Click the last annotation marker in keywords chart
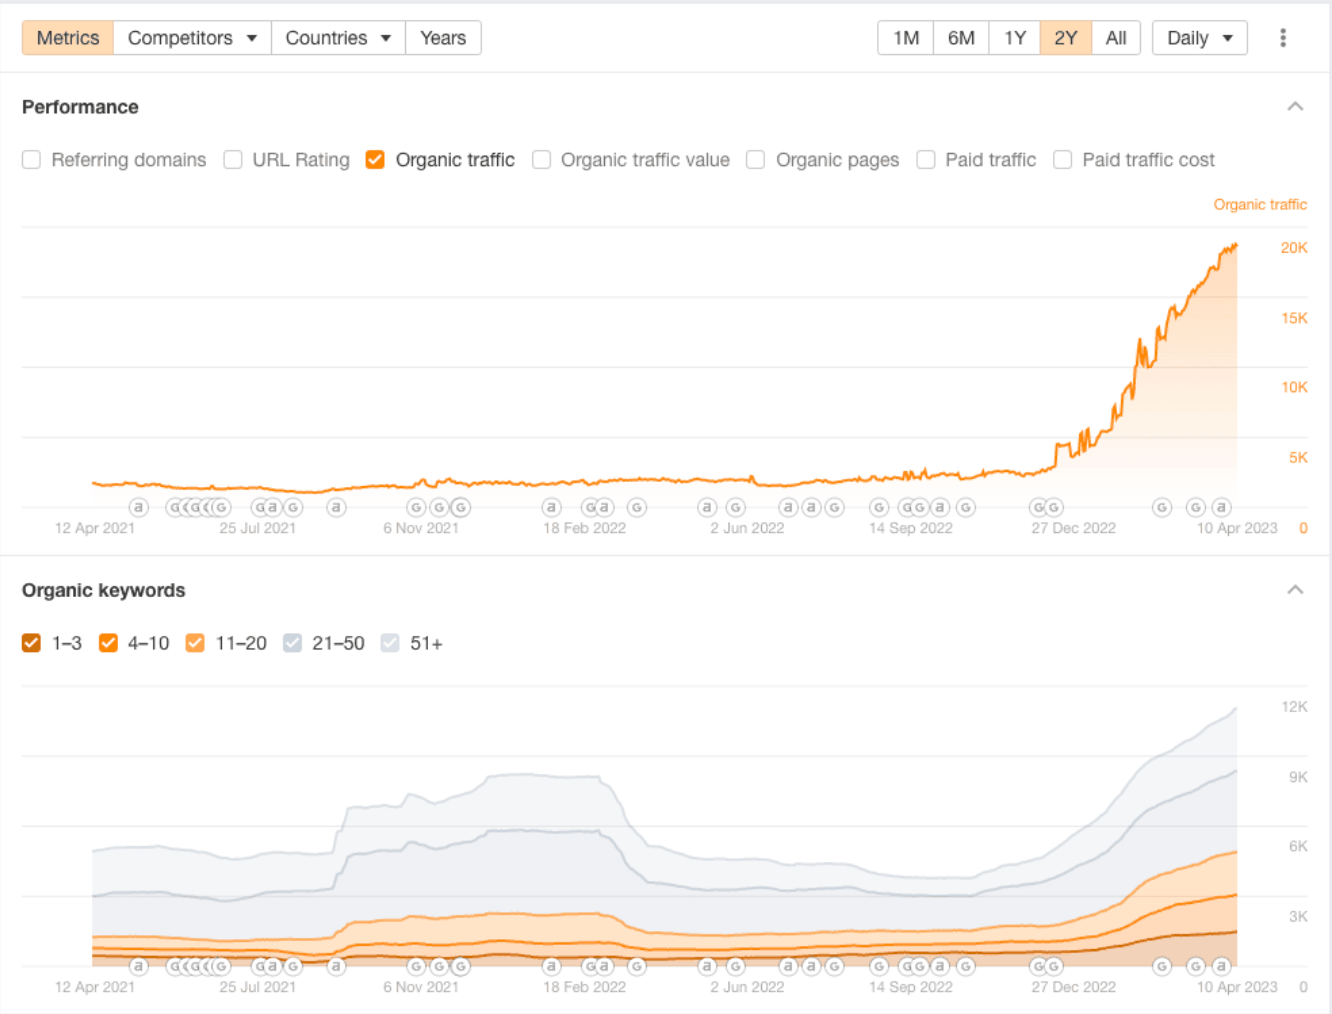This screenshot has width=1332, height=1014. pyautogui.click(x=1221, y=966)
